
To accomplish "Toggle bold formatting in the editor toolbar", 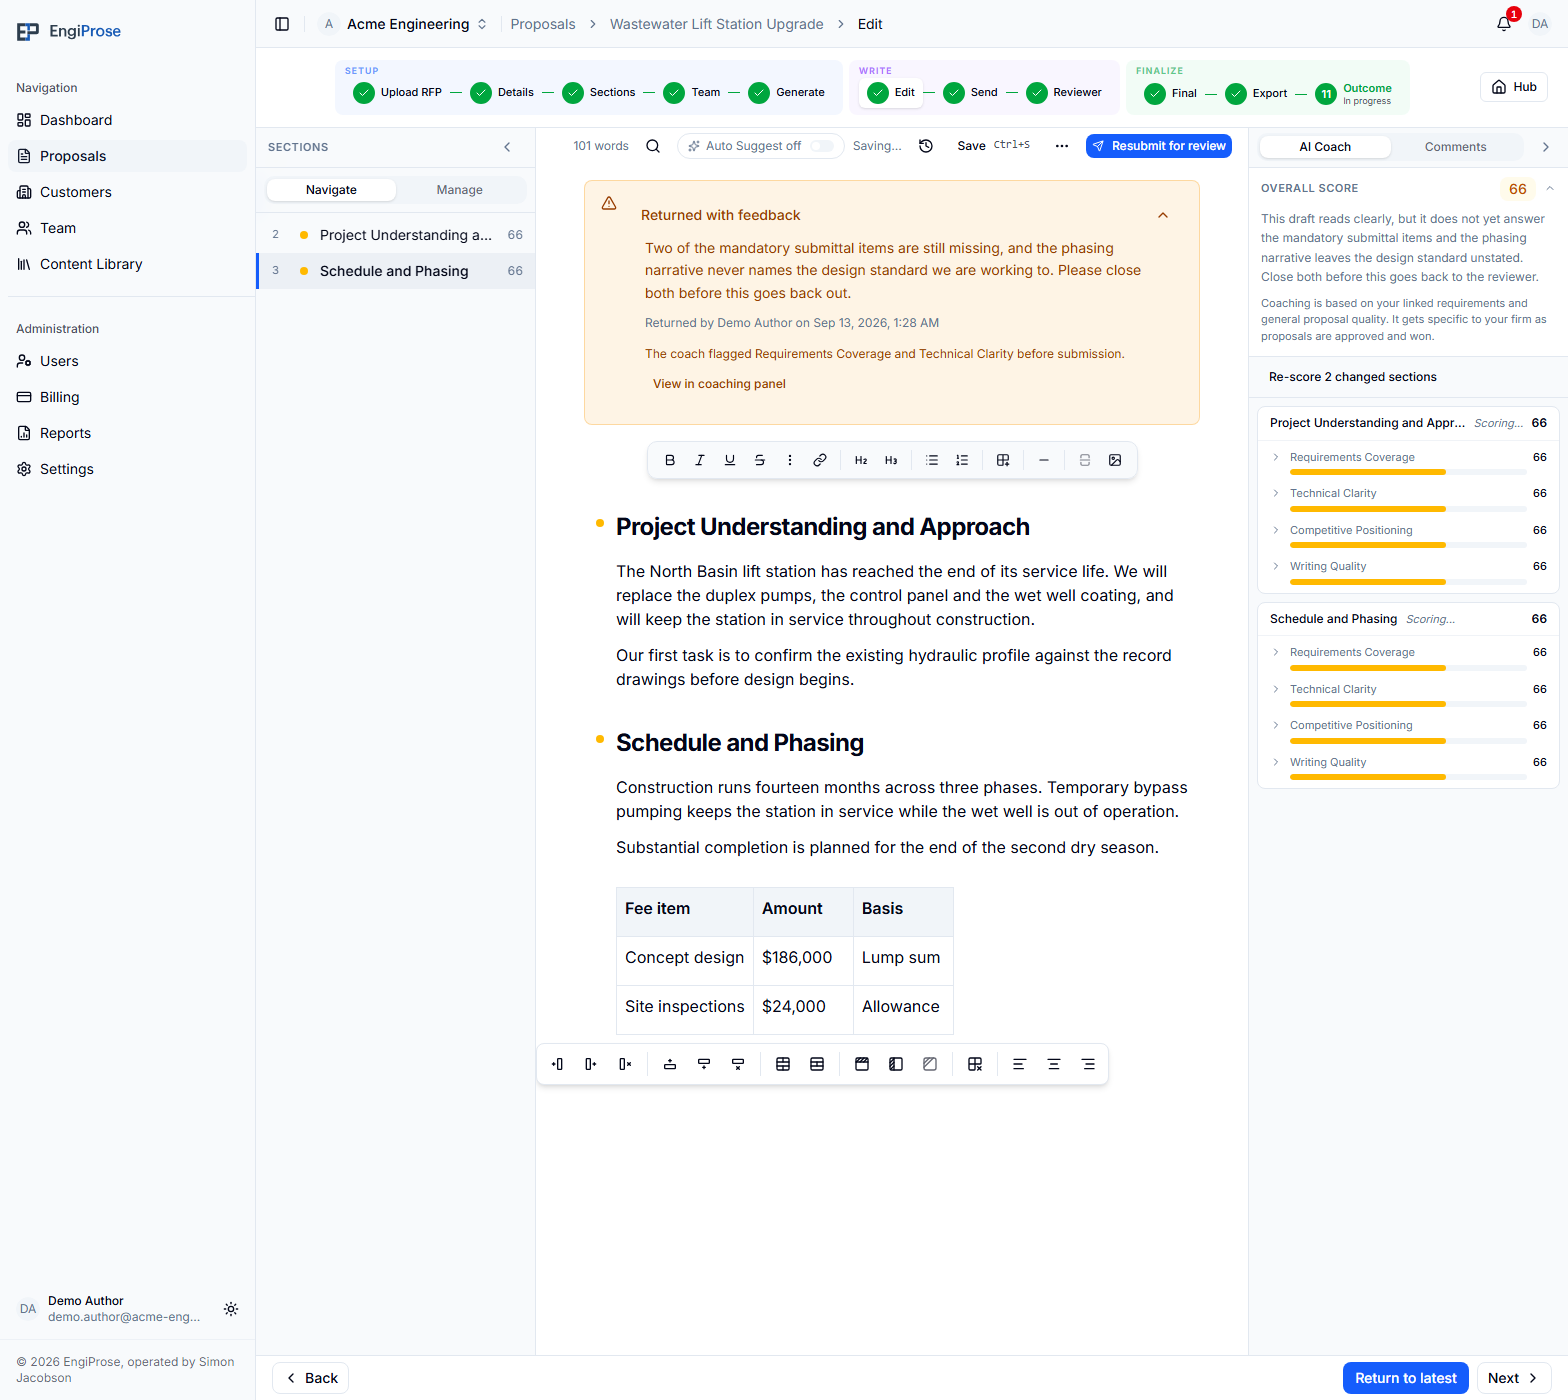I will point(670,460).
